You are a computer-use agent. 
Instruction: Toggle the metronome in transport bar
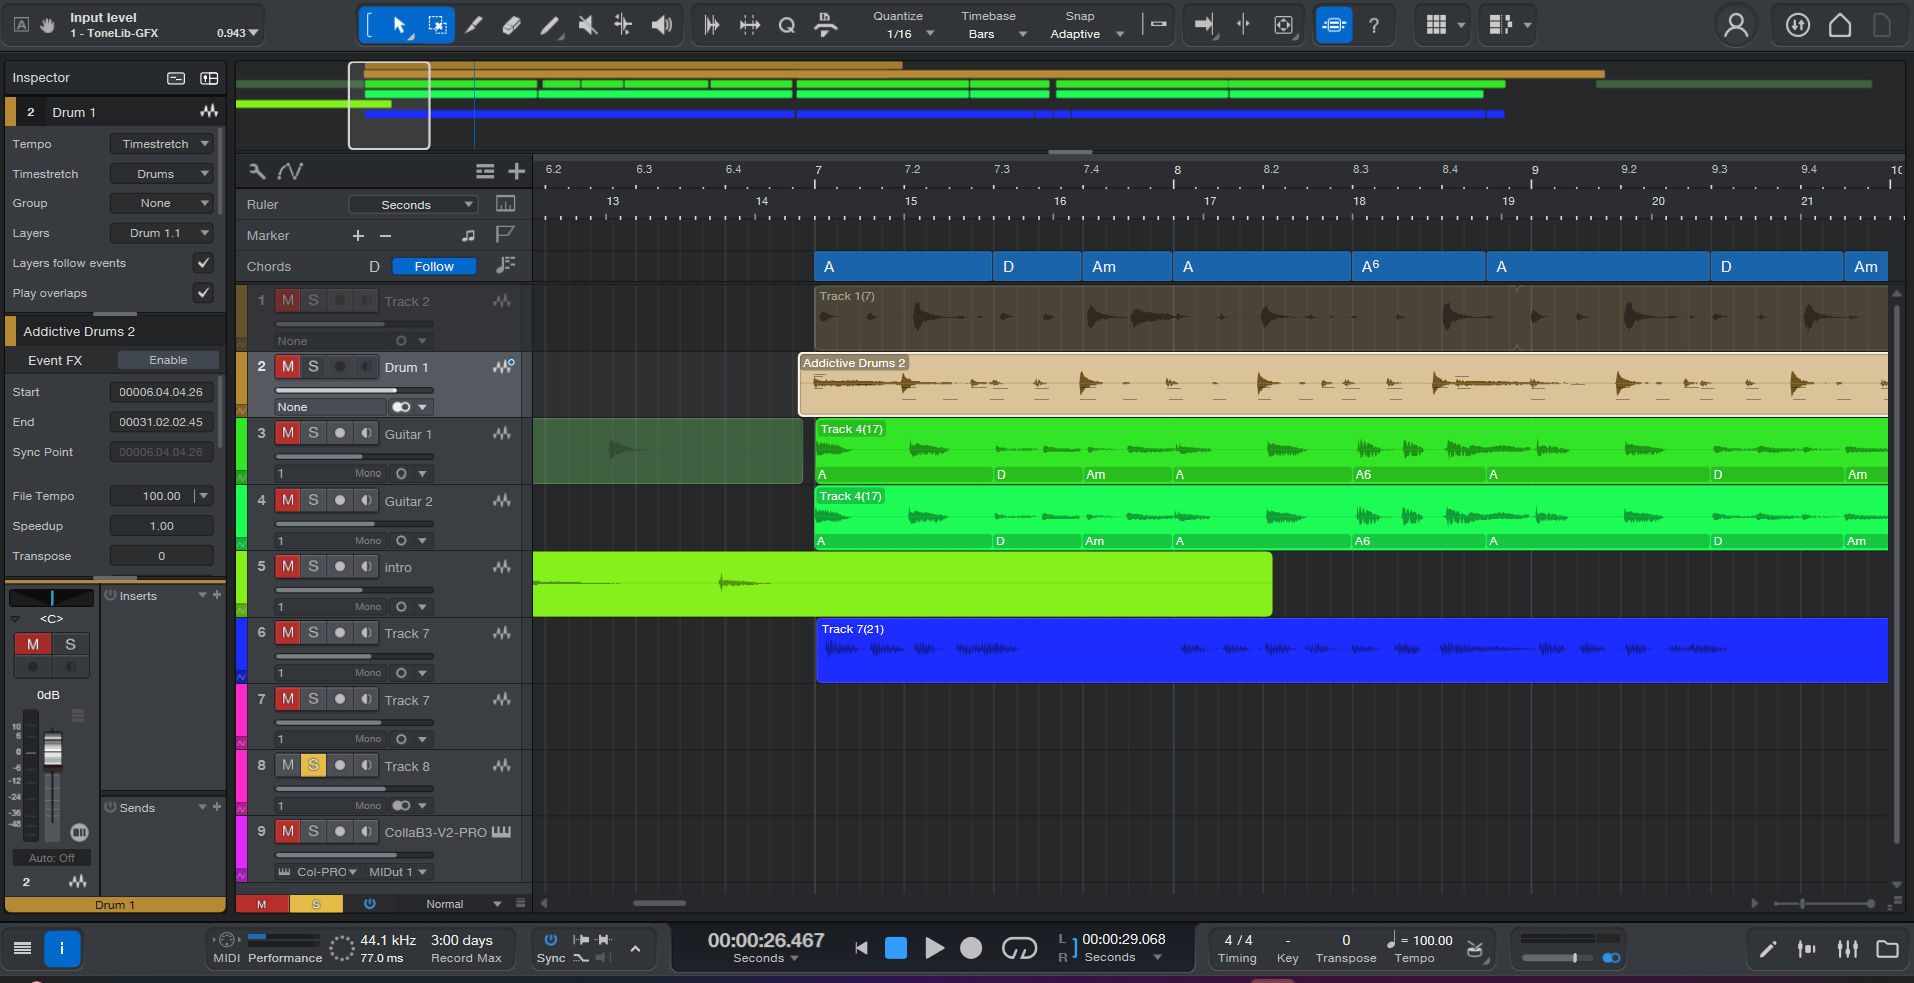pyautogui.click(x=1474, y=949)
